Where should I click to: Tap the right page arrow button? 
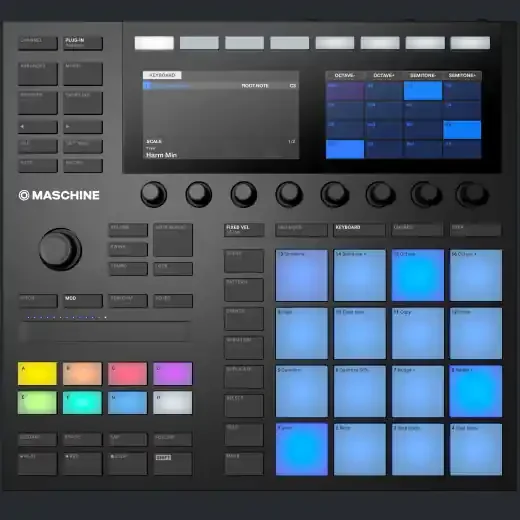[x=83, y=127]
